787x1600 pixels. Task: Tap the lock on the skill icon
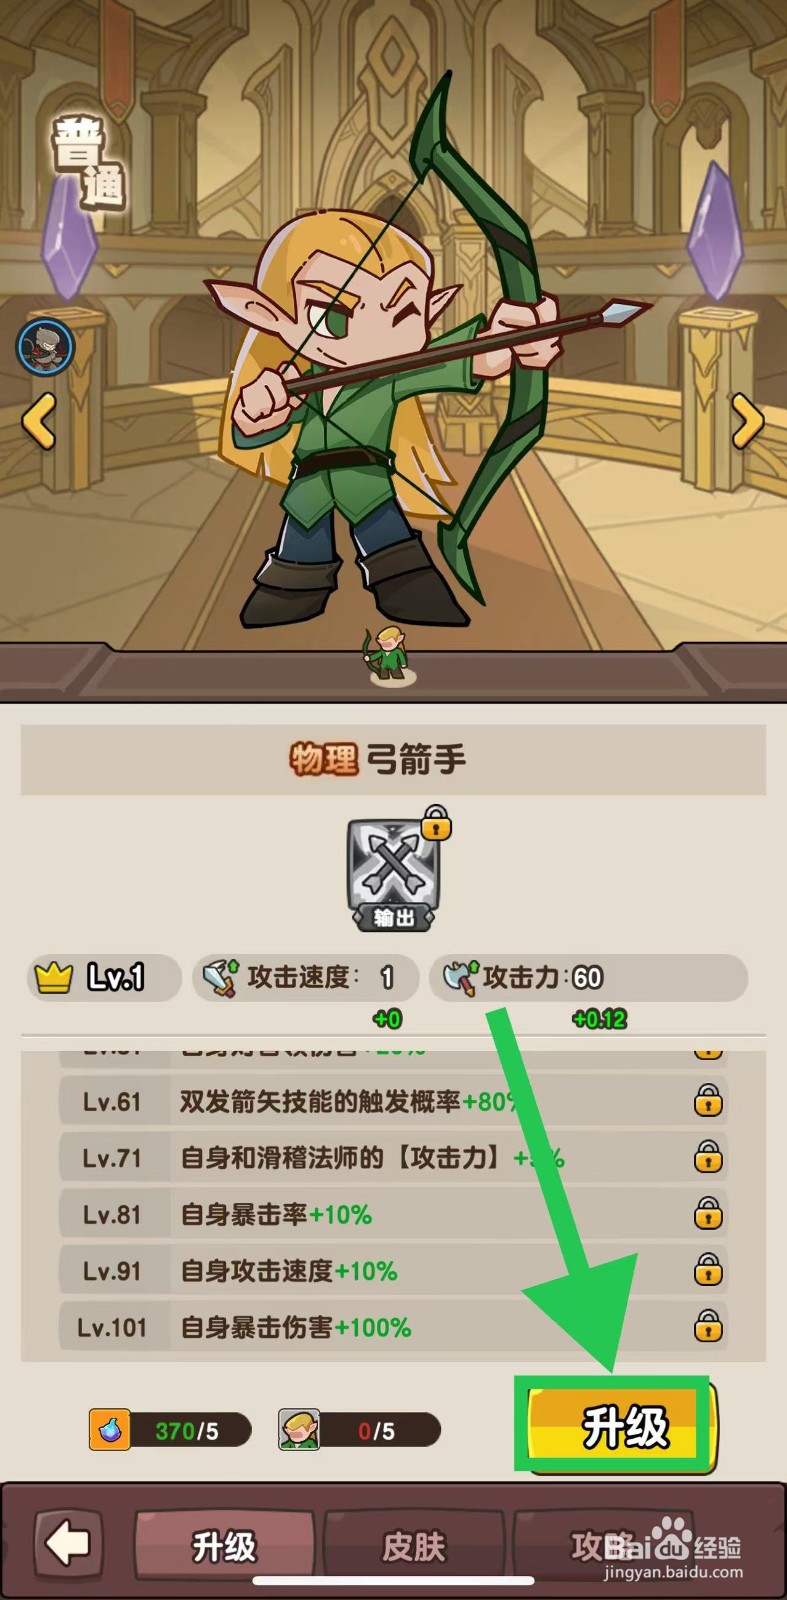coord(436,823)
